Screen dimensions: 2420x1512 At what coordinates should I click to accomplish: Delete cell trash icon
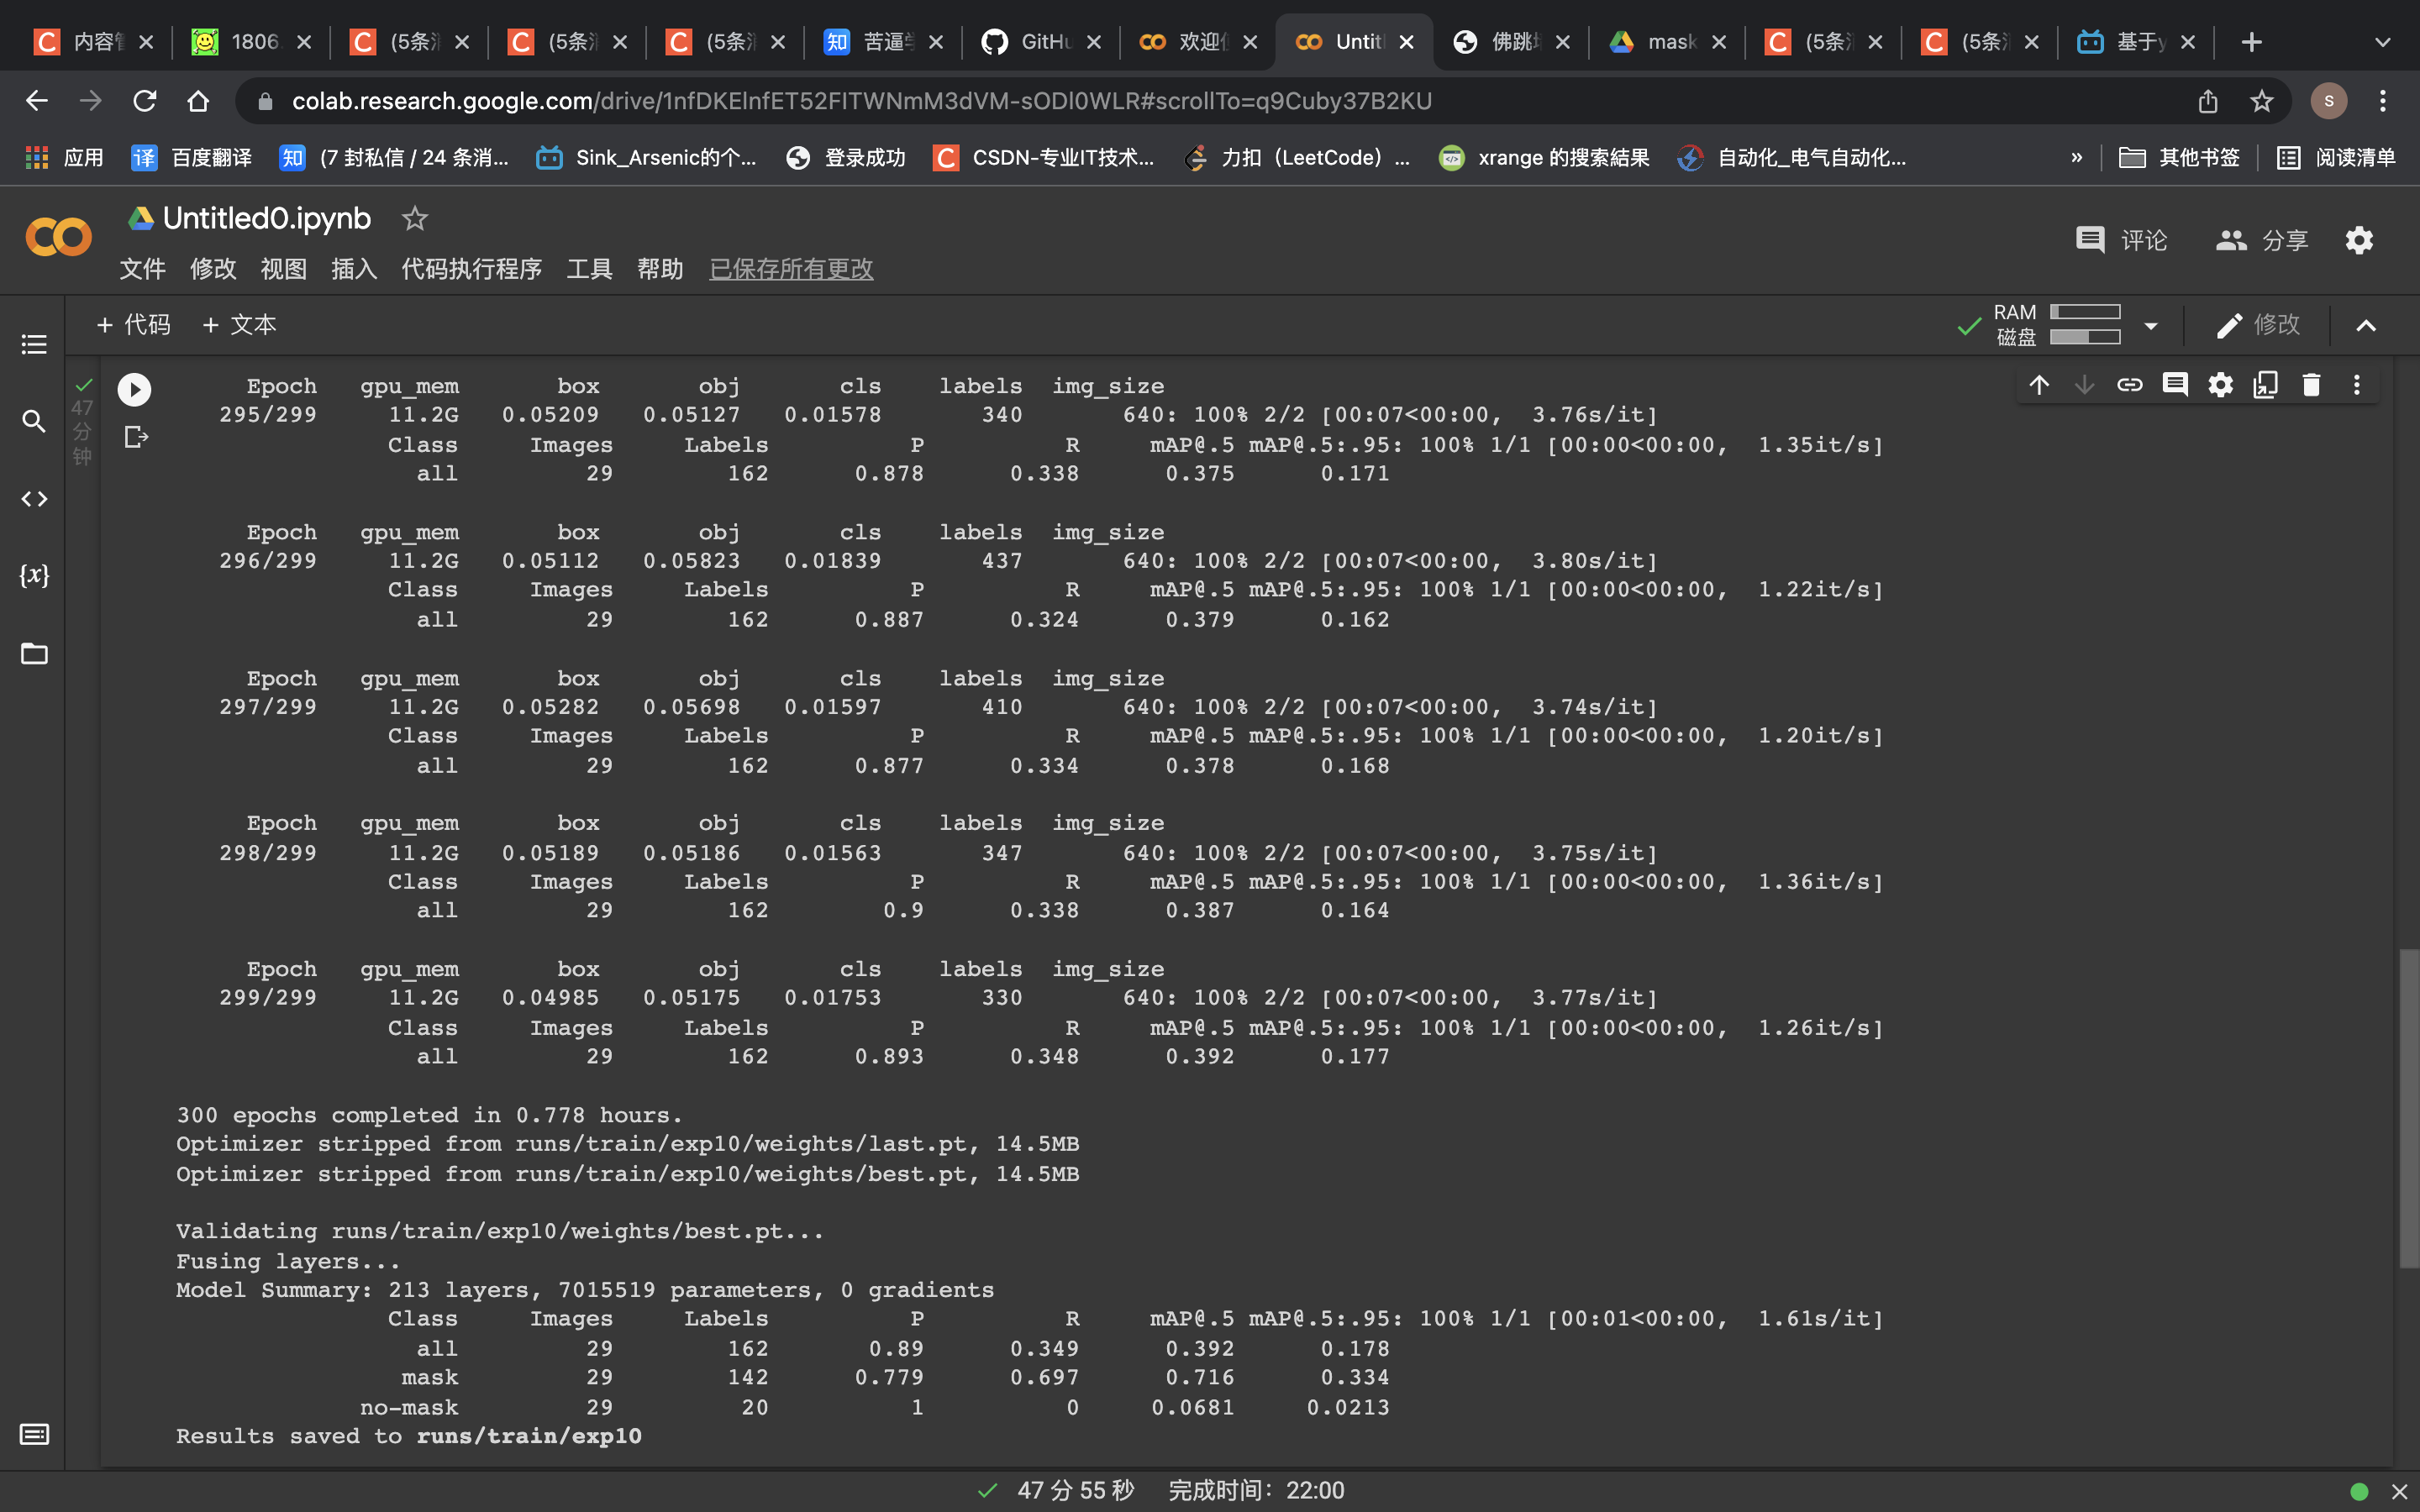tap(2311, 385)
